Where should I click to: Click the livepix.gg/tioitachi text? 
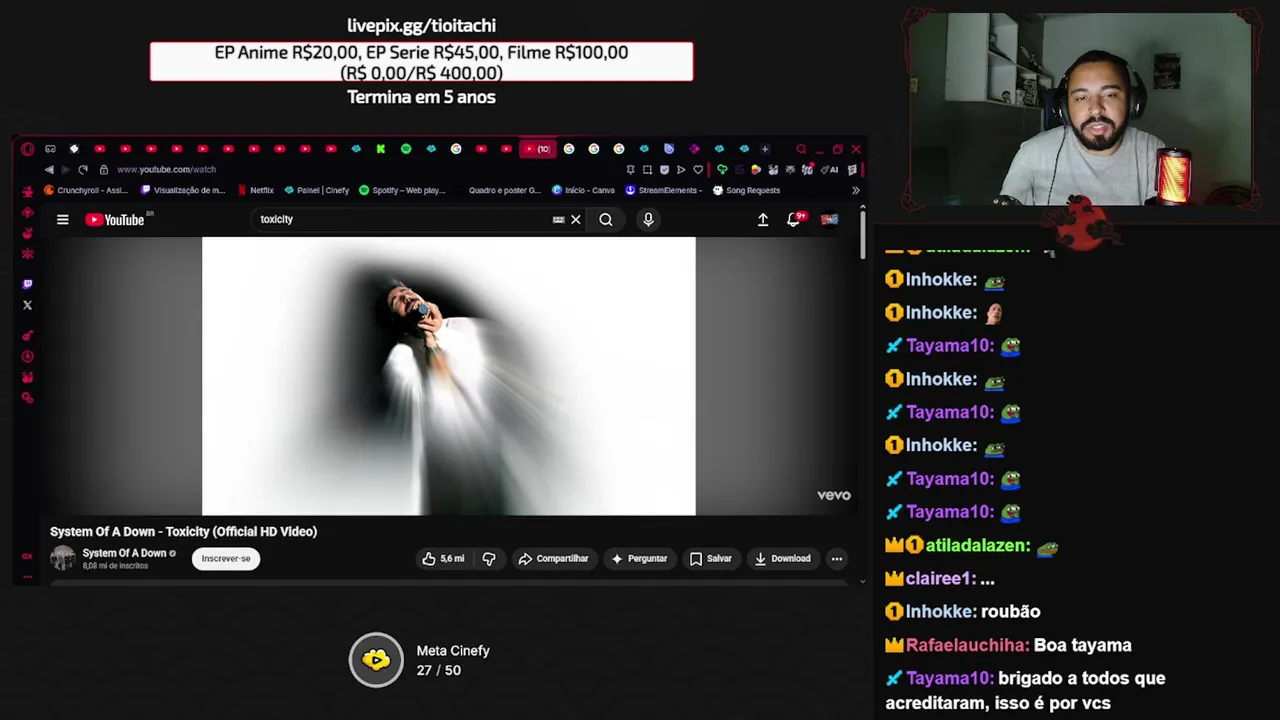(x=421, y=25)
